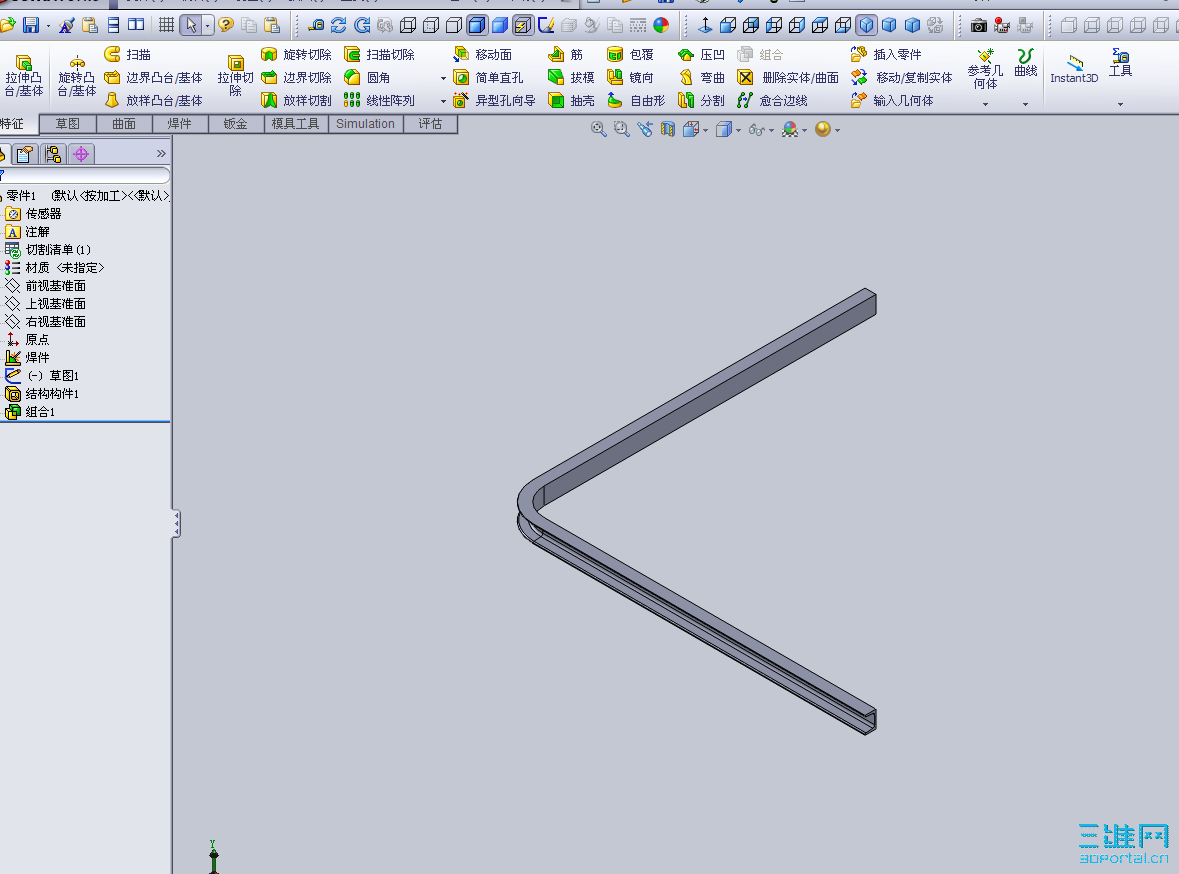Image resolution: width=1179 pixels, height=874 pixels.
Task: Select 切割清单(1) cut list item
Action: coord(48,250)
